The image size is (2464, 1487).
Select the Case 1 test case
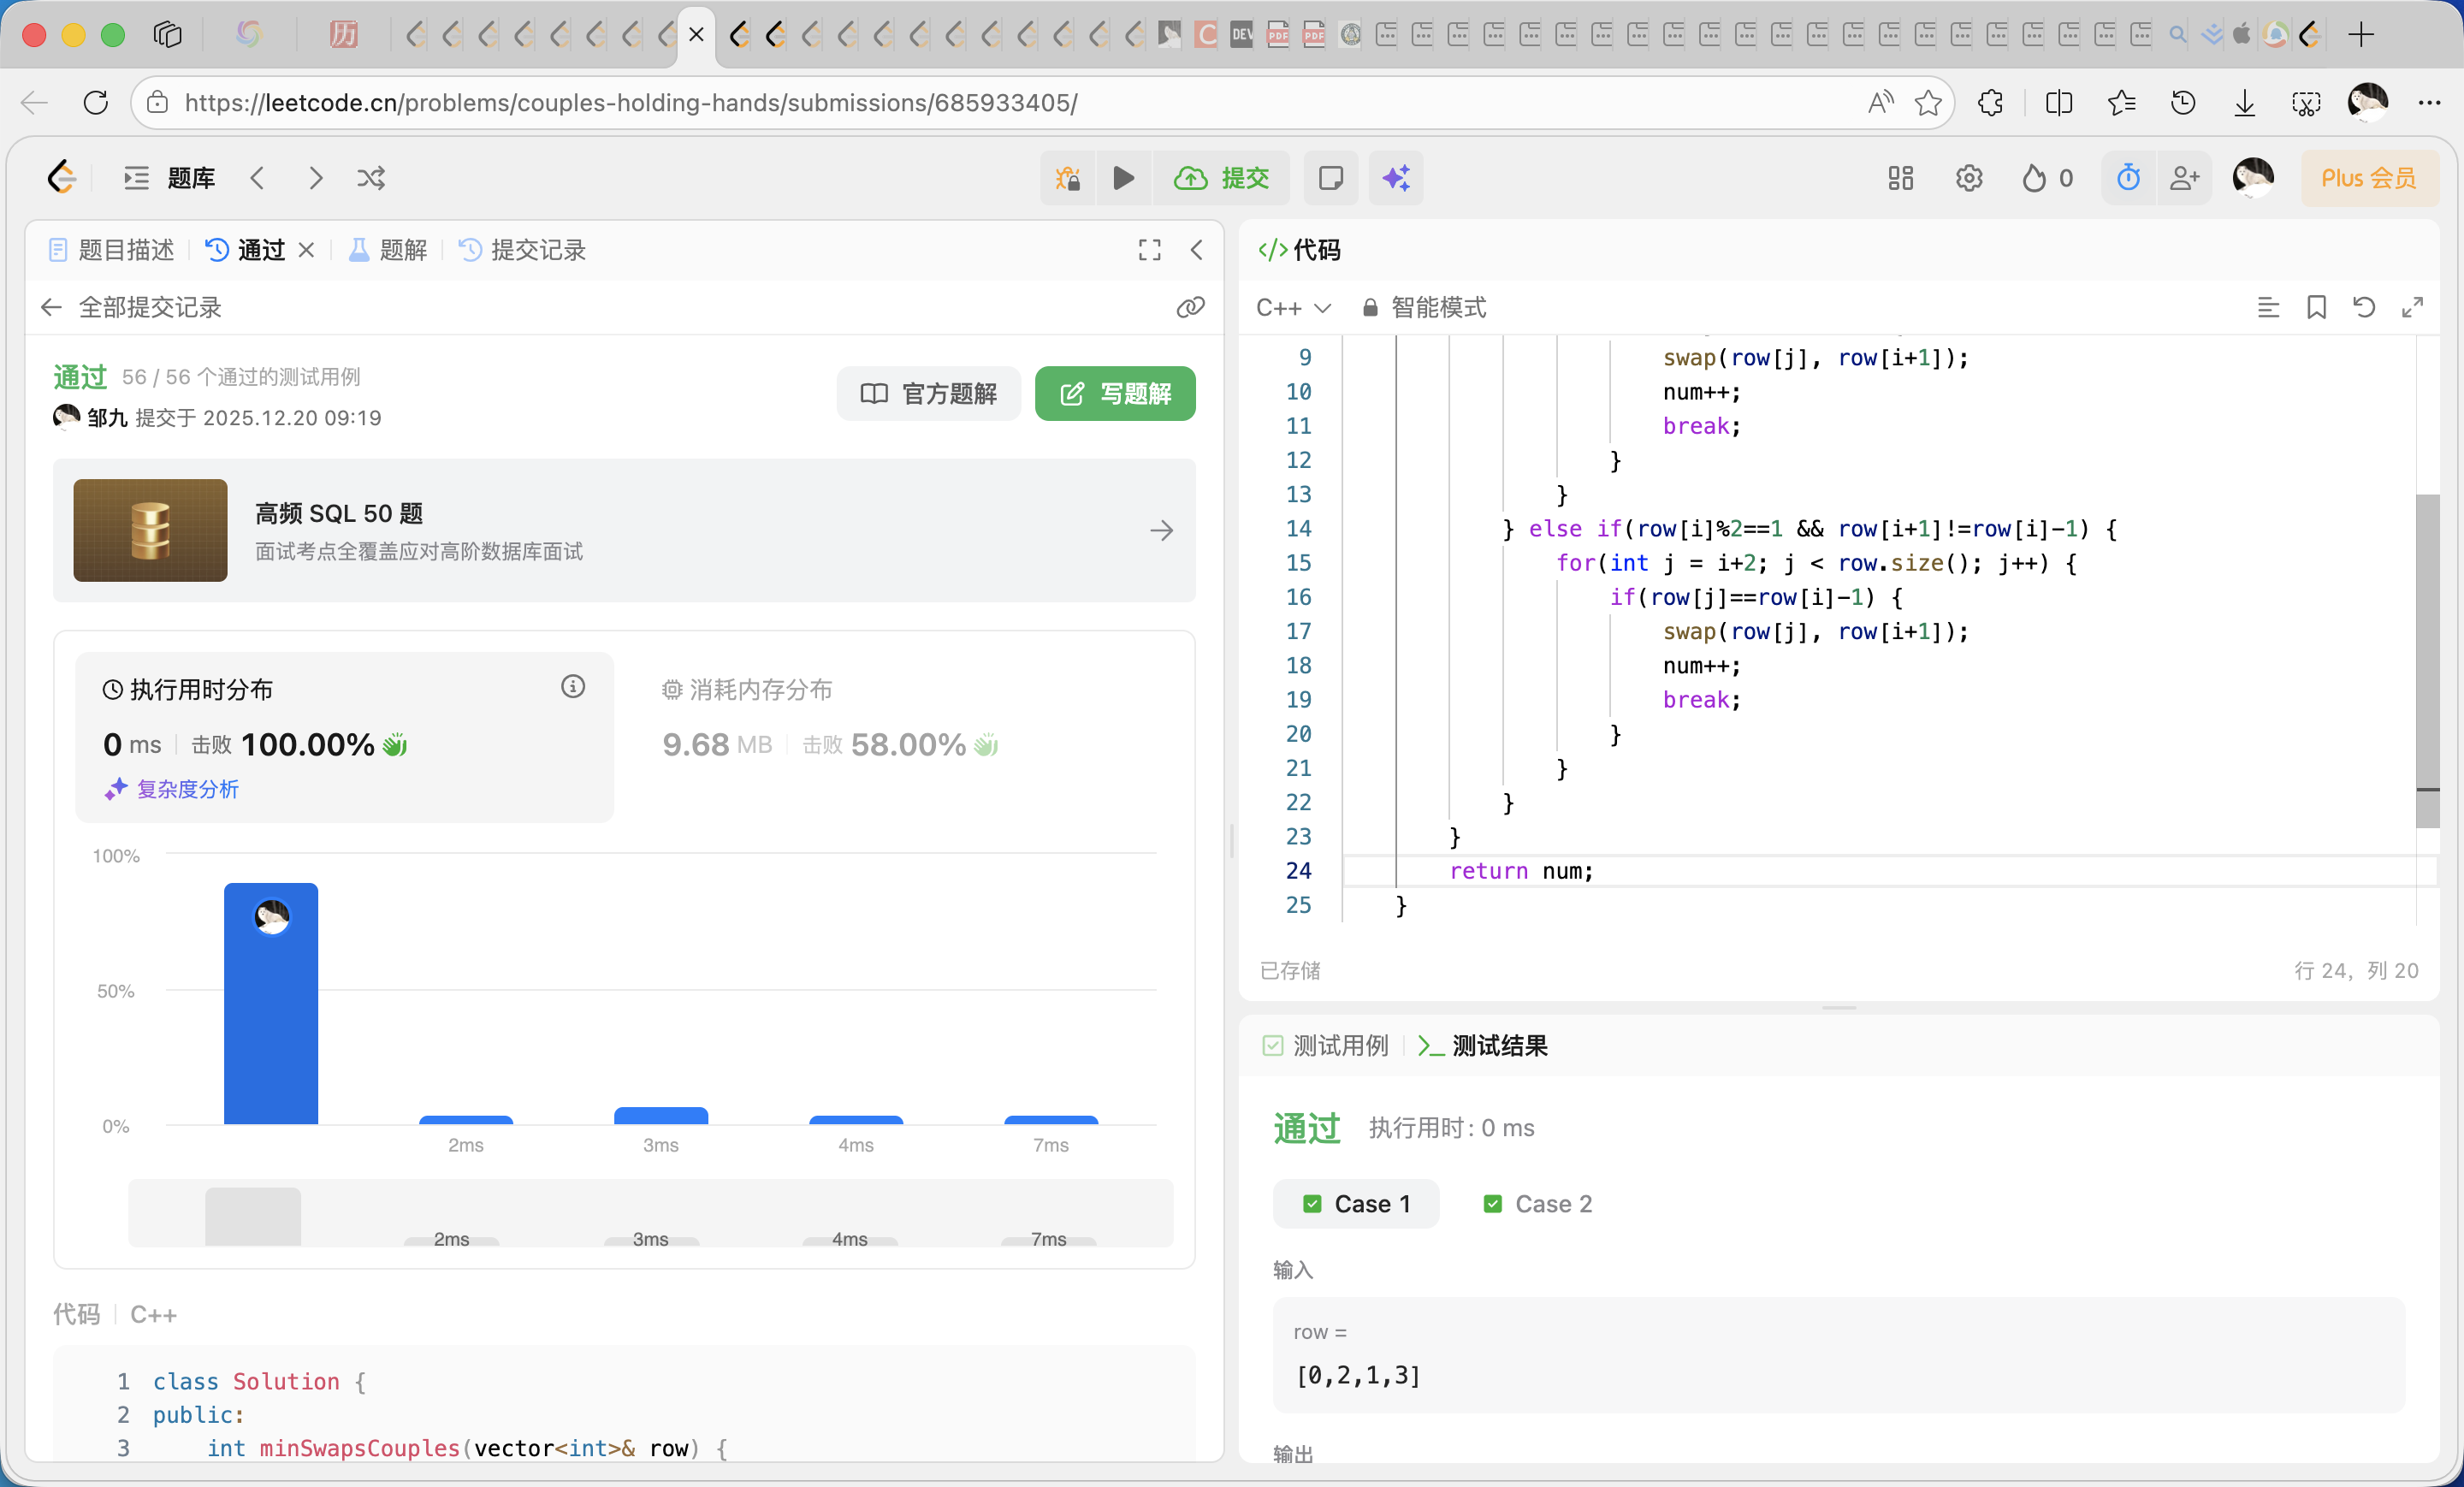pos(1355,1203)
